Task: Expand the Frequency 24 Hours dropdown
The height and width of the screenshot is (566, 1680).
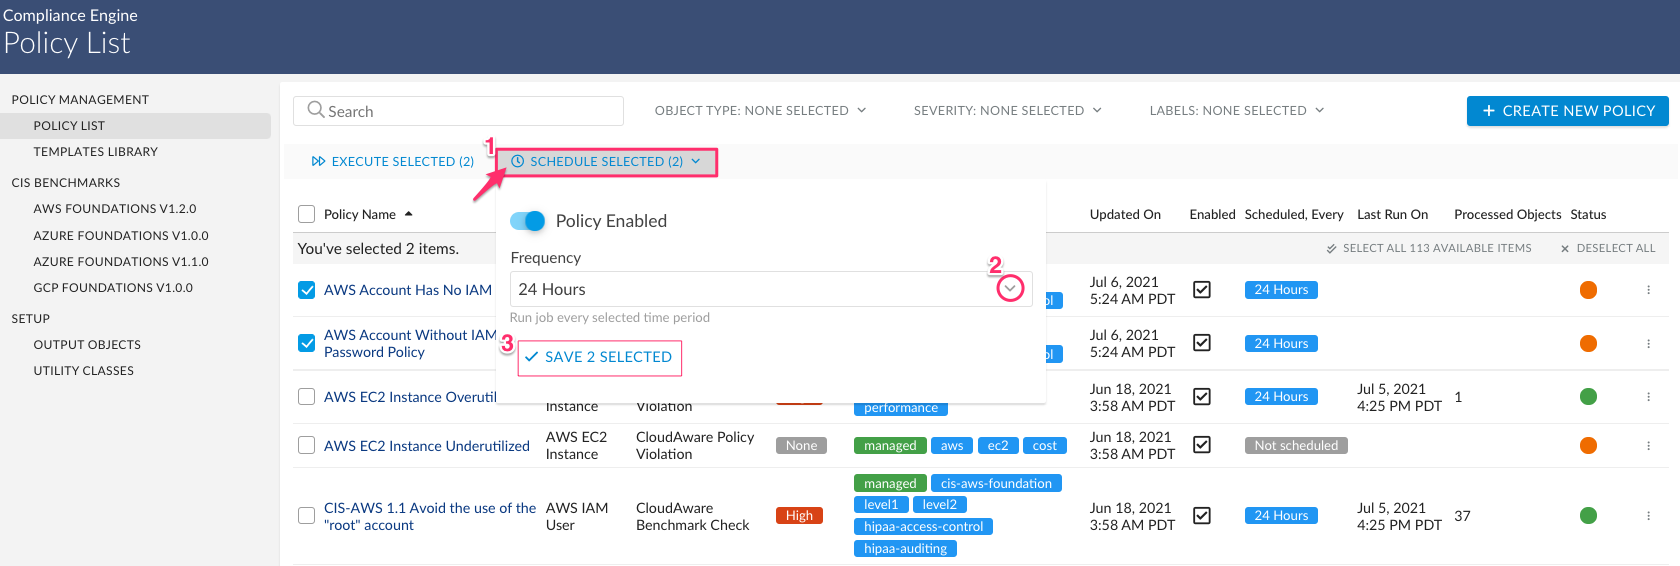Action: 1011,289
